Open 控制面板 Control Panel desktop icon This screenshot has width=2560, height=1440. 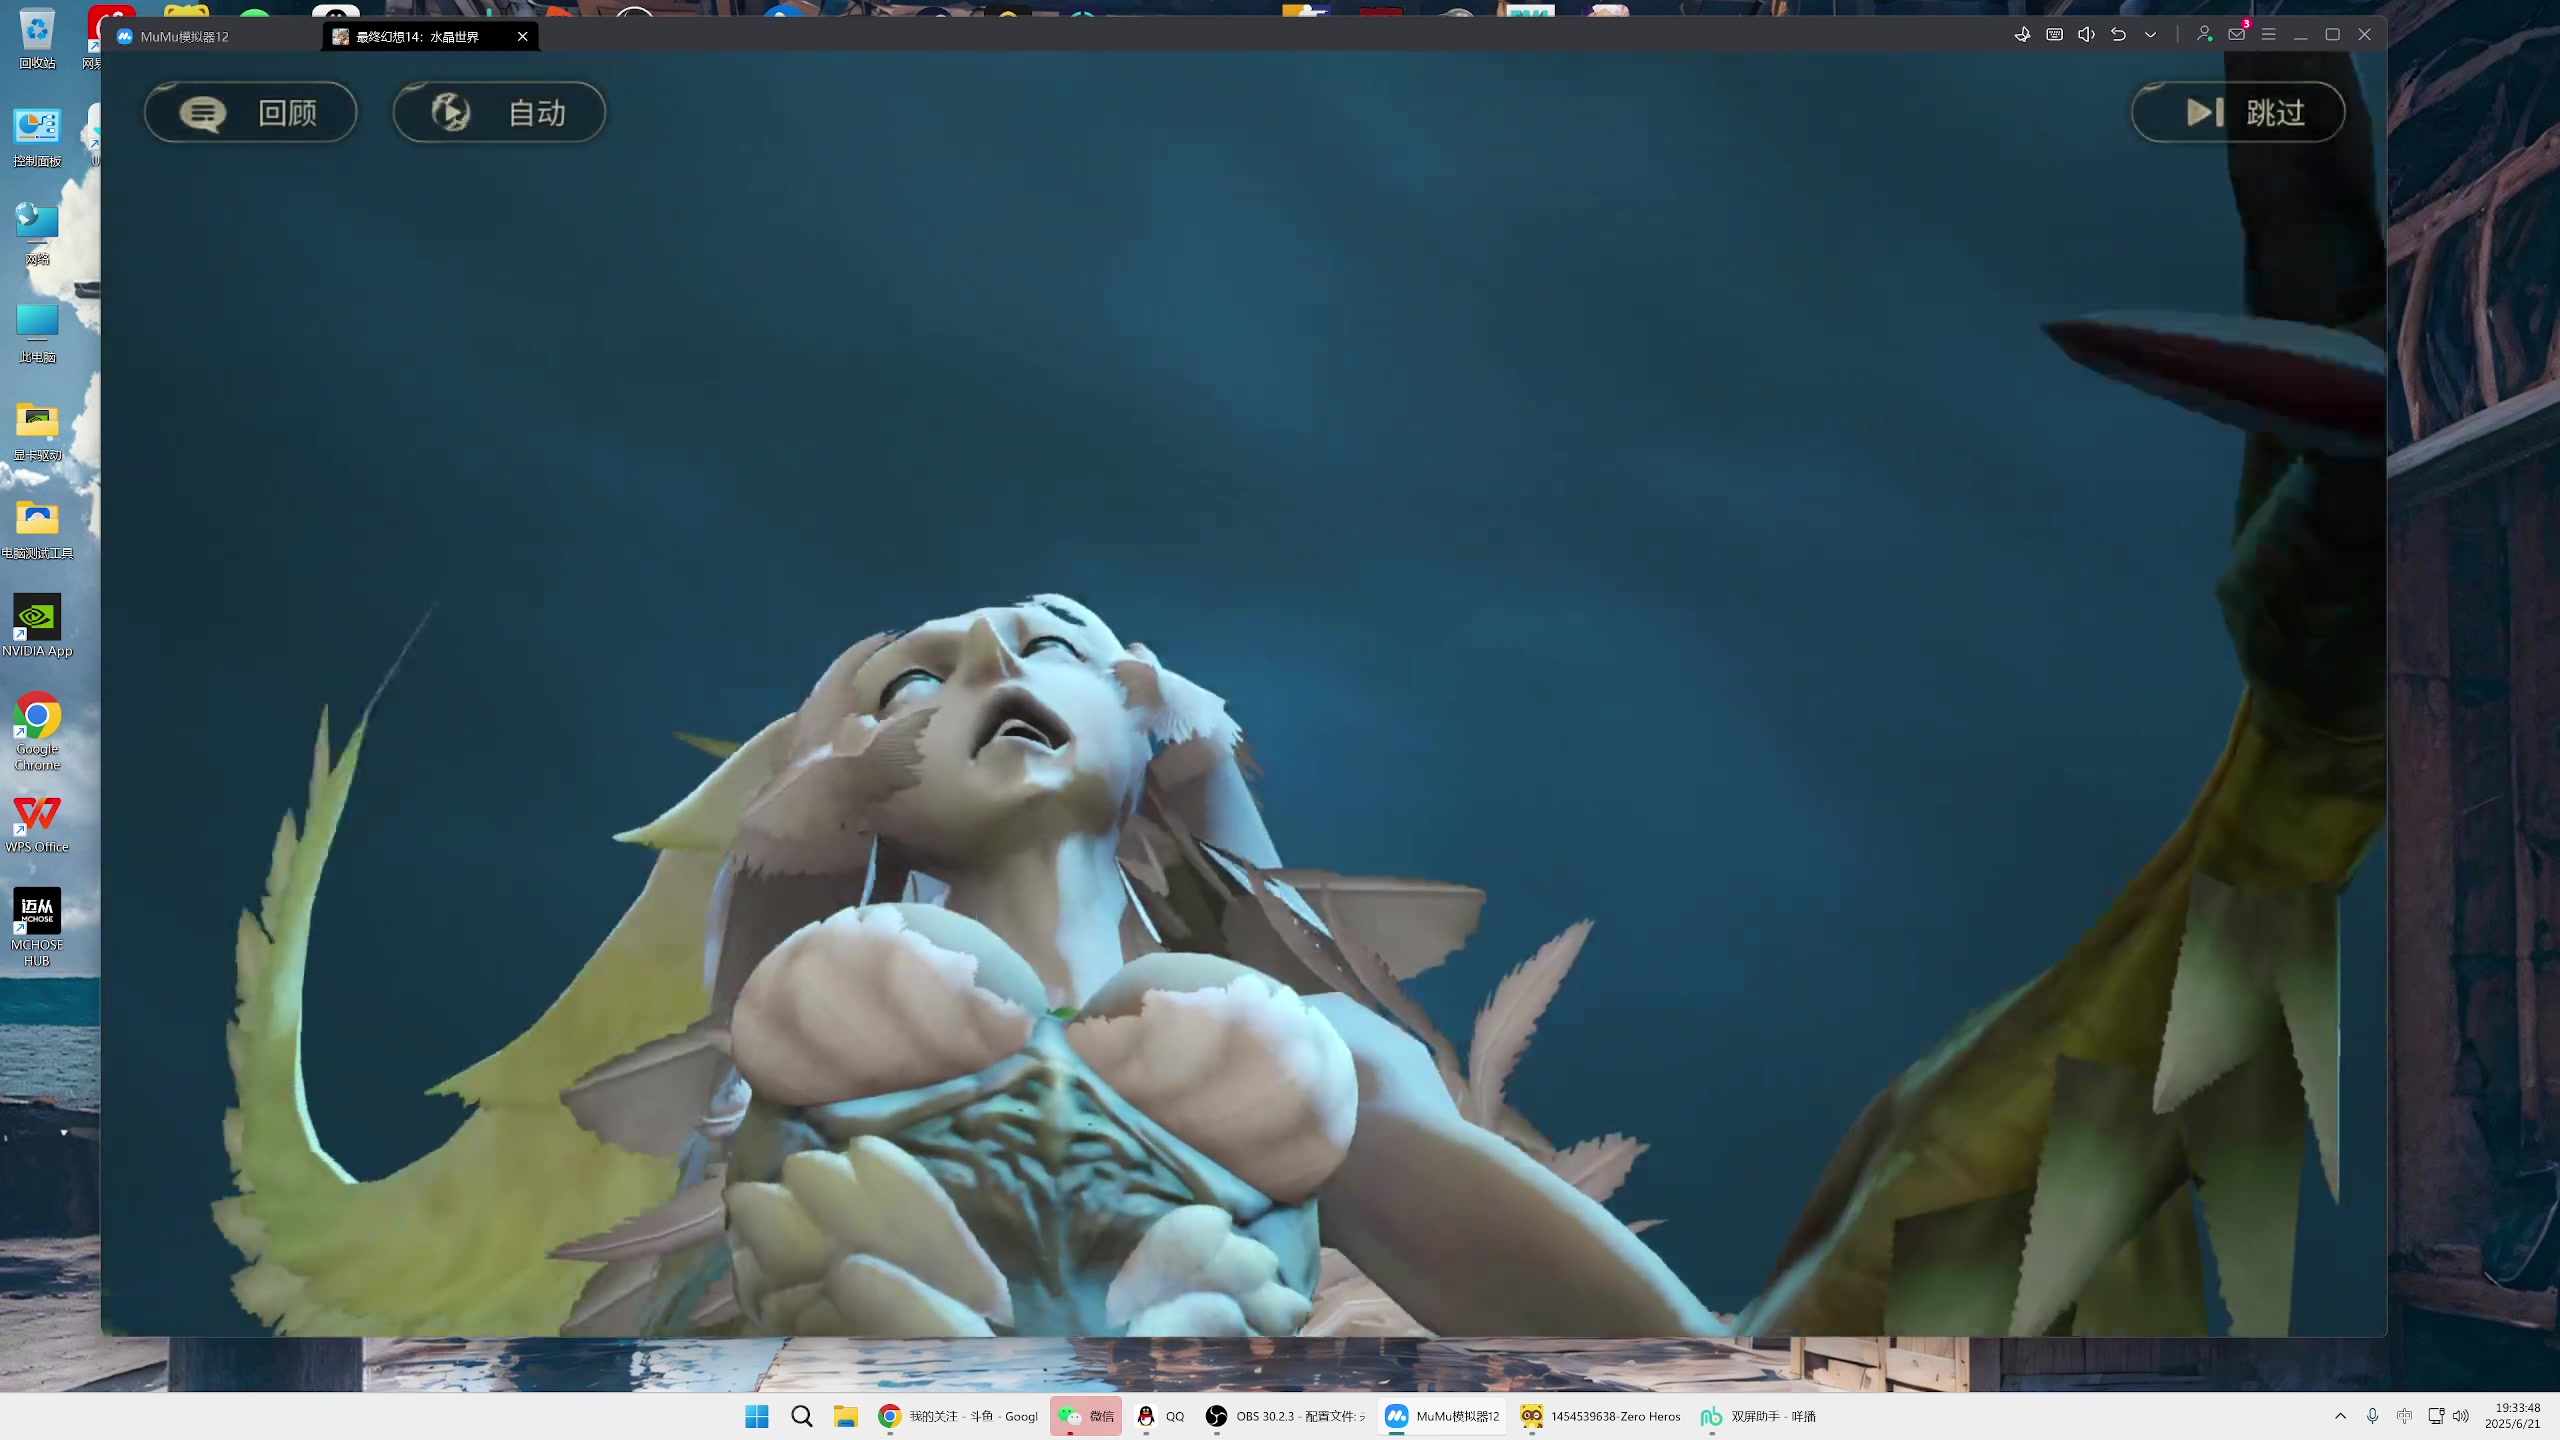37,137
